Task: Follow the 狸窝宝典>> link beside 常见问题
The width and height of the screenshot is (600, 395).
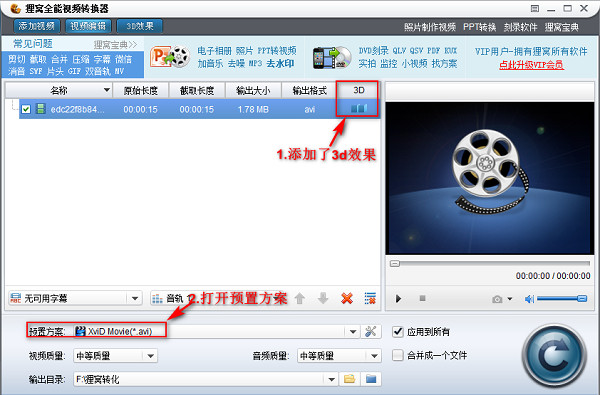Action: pos(115,45)
